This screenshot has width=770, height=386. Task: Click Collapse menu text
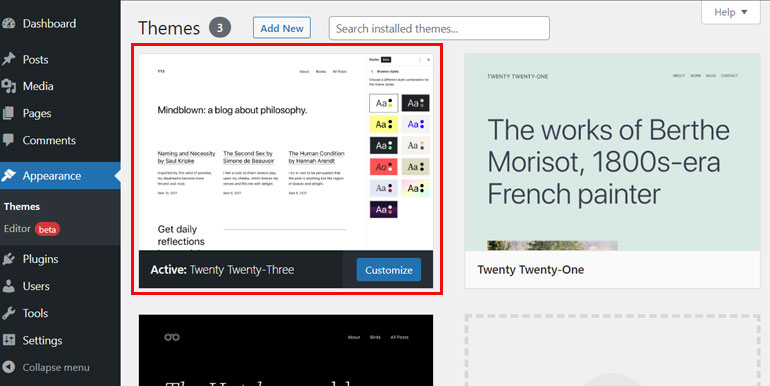coord(56,367)
